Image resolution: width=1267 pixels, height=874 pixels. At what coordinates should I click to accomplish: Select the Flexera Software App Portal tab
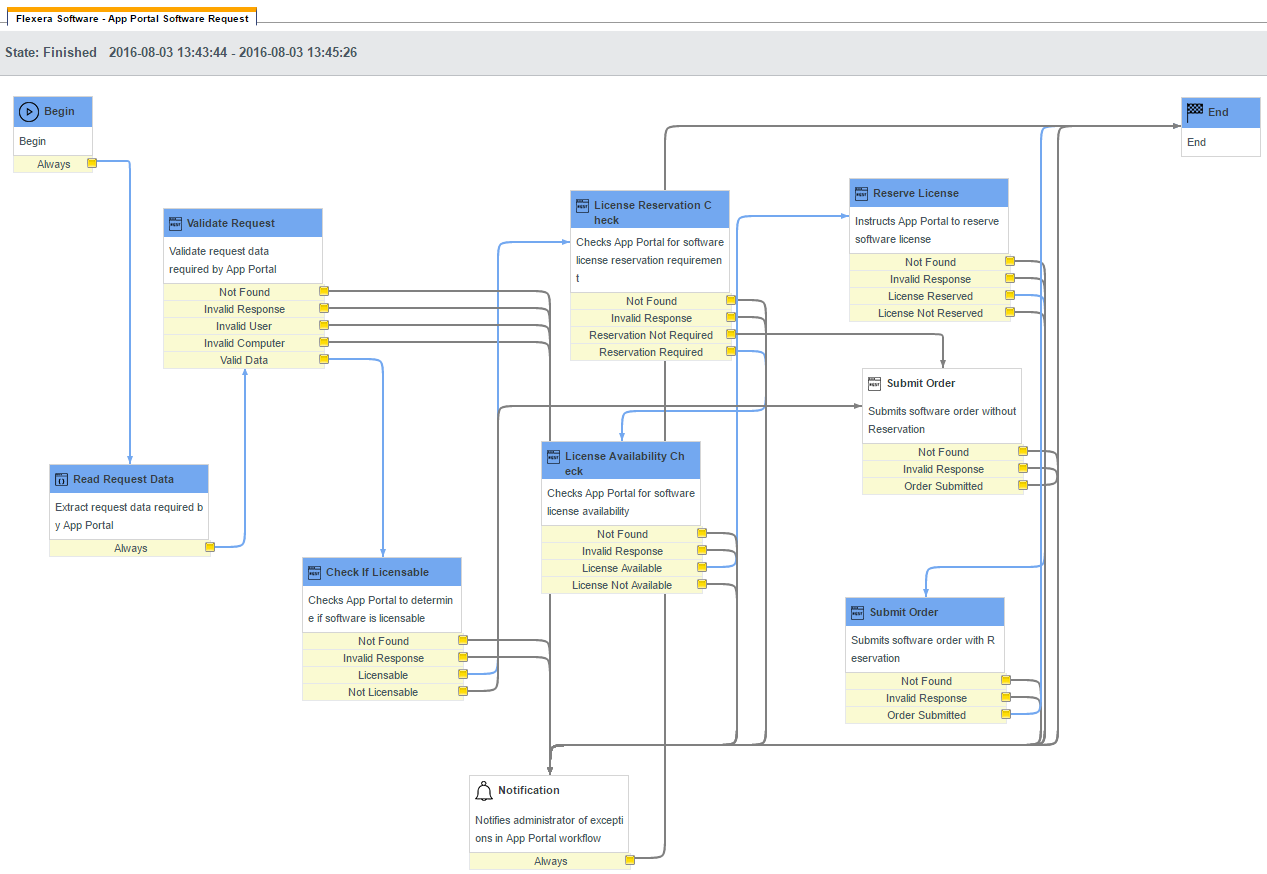(x=132, y=18)
